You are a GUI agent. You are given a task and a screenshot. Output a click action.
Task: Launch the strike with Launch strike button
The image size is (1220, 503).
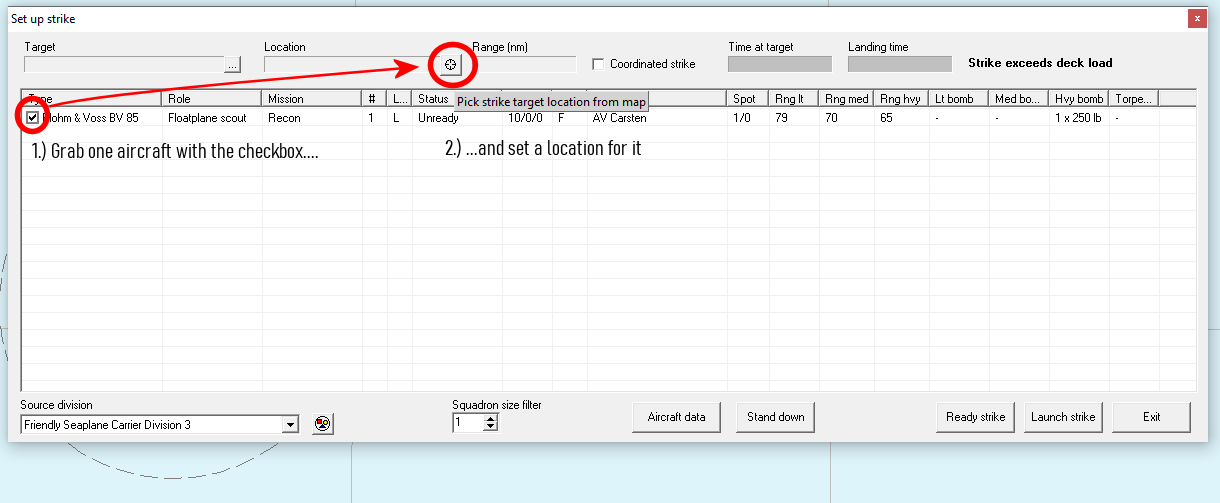(1062, 417)
